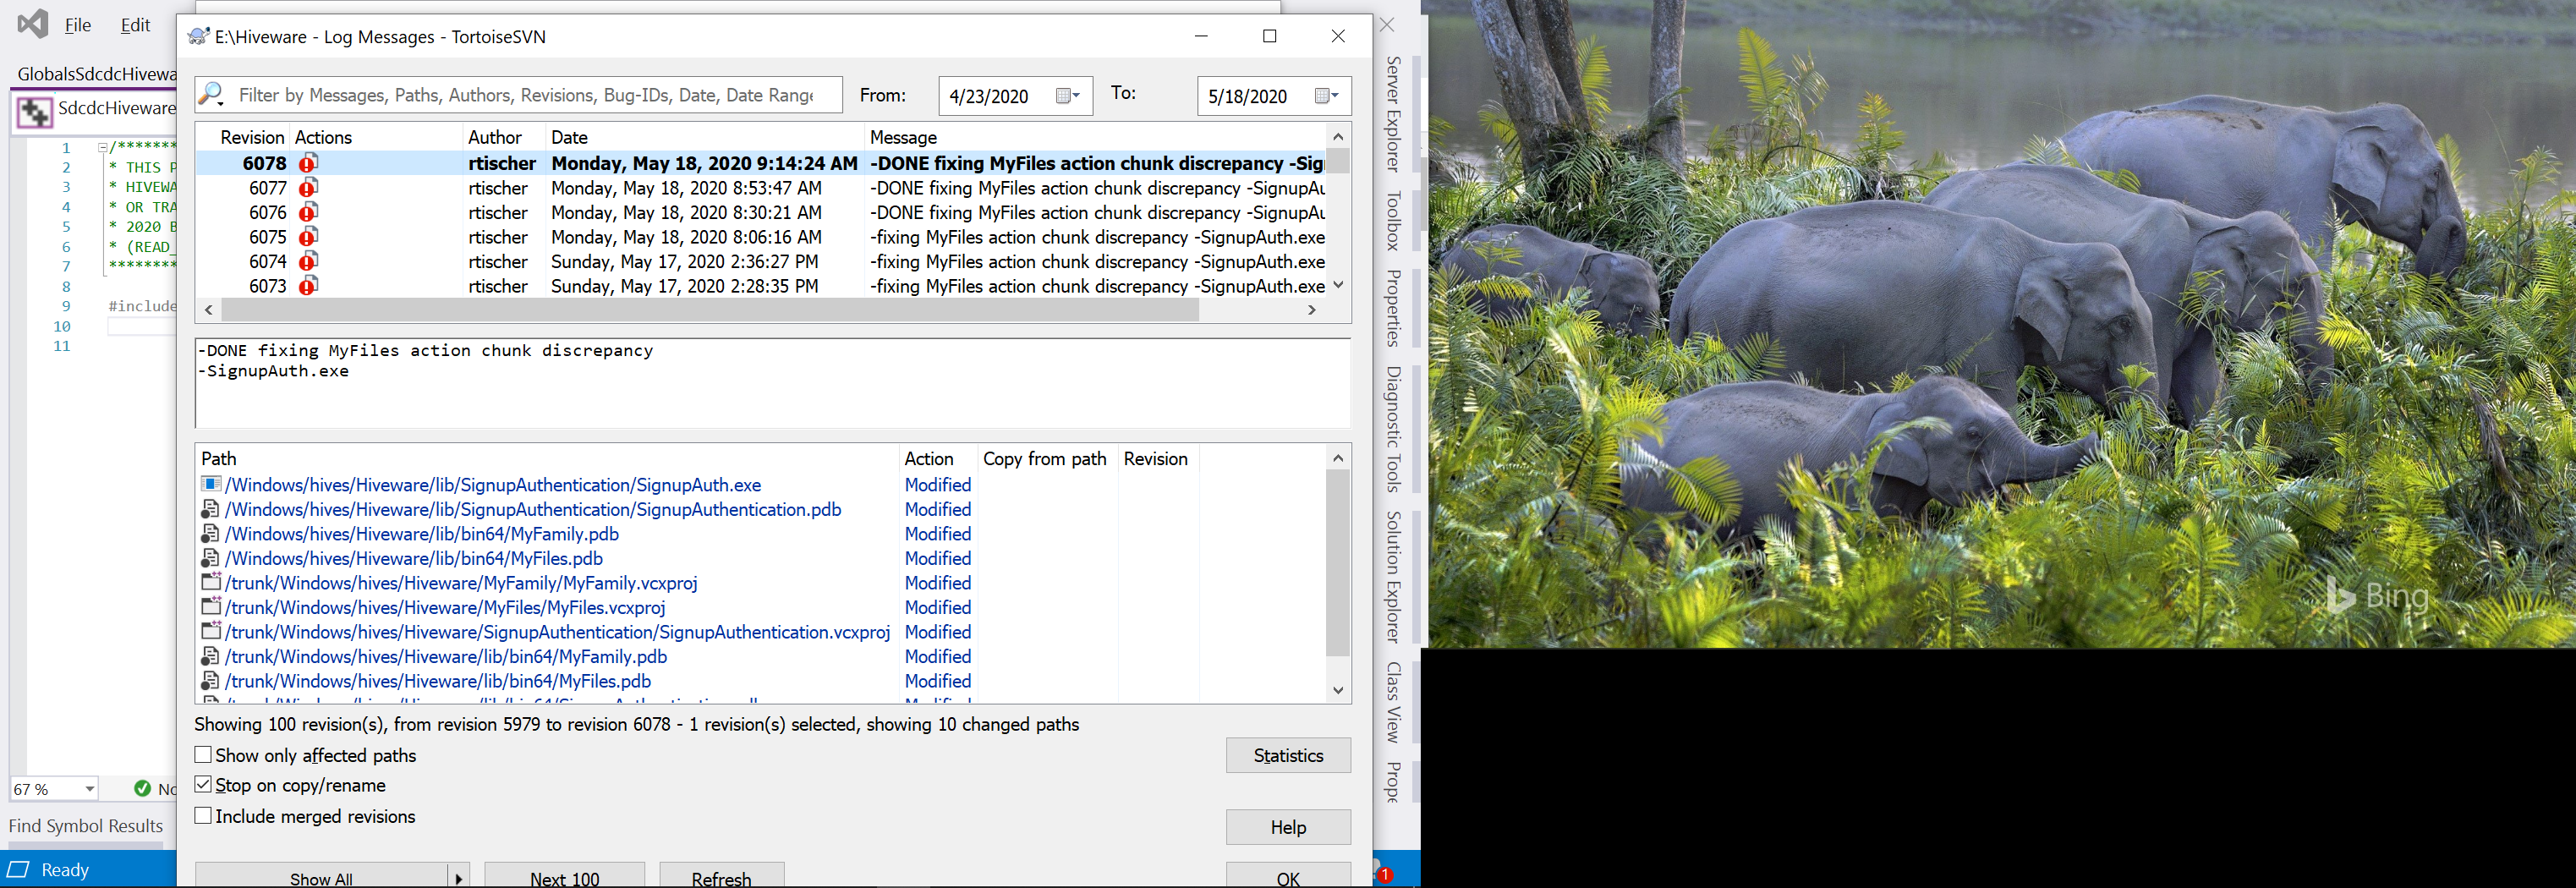2576x888 pixels.
Task: Enable Show only affected paths checkbox
Action: pos(203,755)
